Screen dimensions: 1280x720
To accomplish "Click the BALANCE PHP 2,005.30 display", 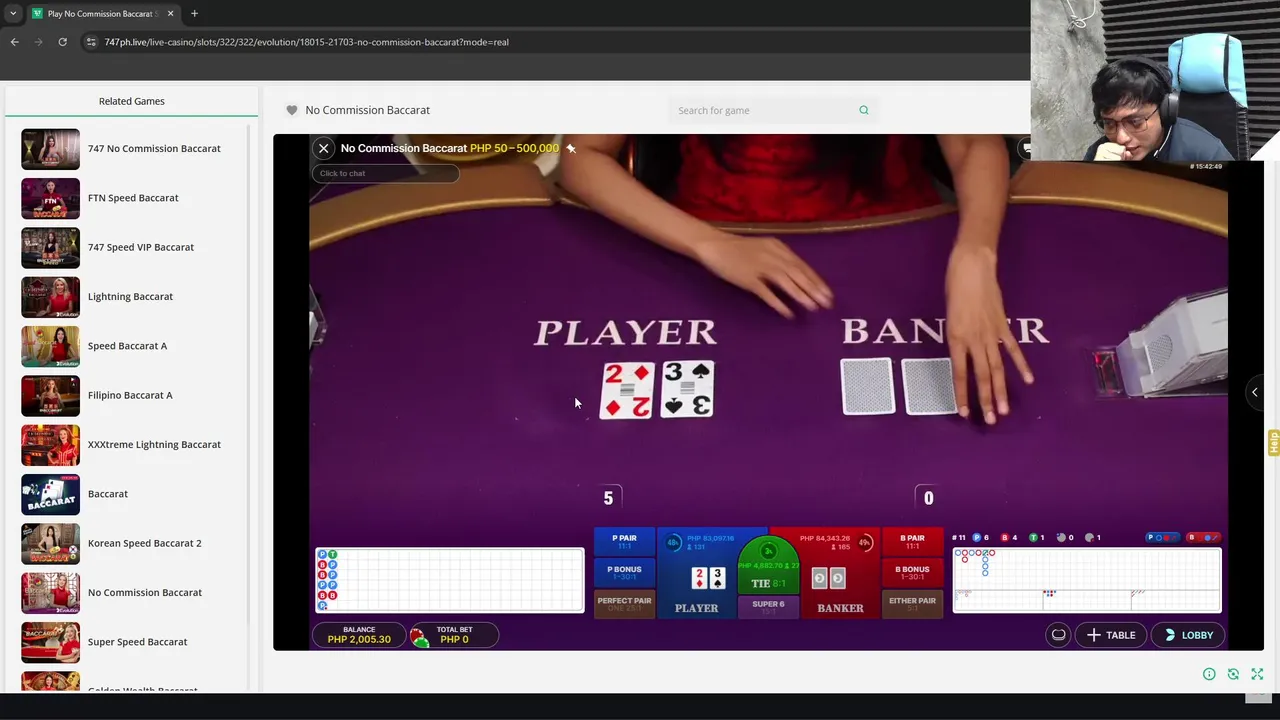I will point(359,635).
